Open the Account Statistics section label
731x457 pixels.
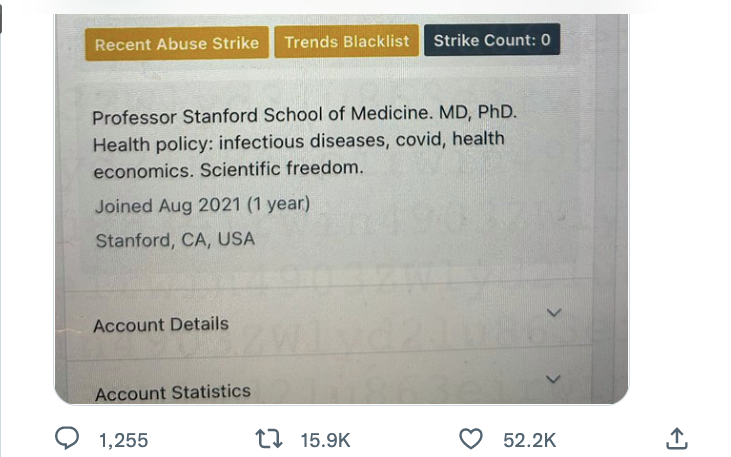172,392
